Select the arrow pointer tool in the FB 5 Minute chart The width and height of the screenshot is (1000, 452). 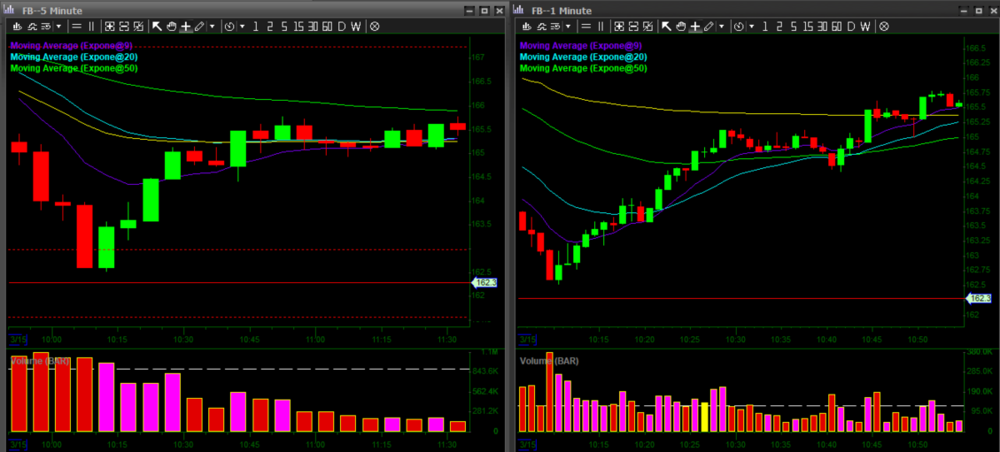[156, 26]
